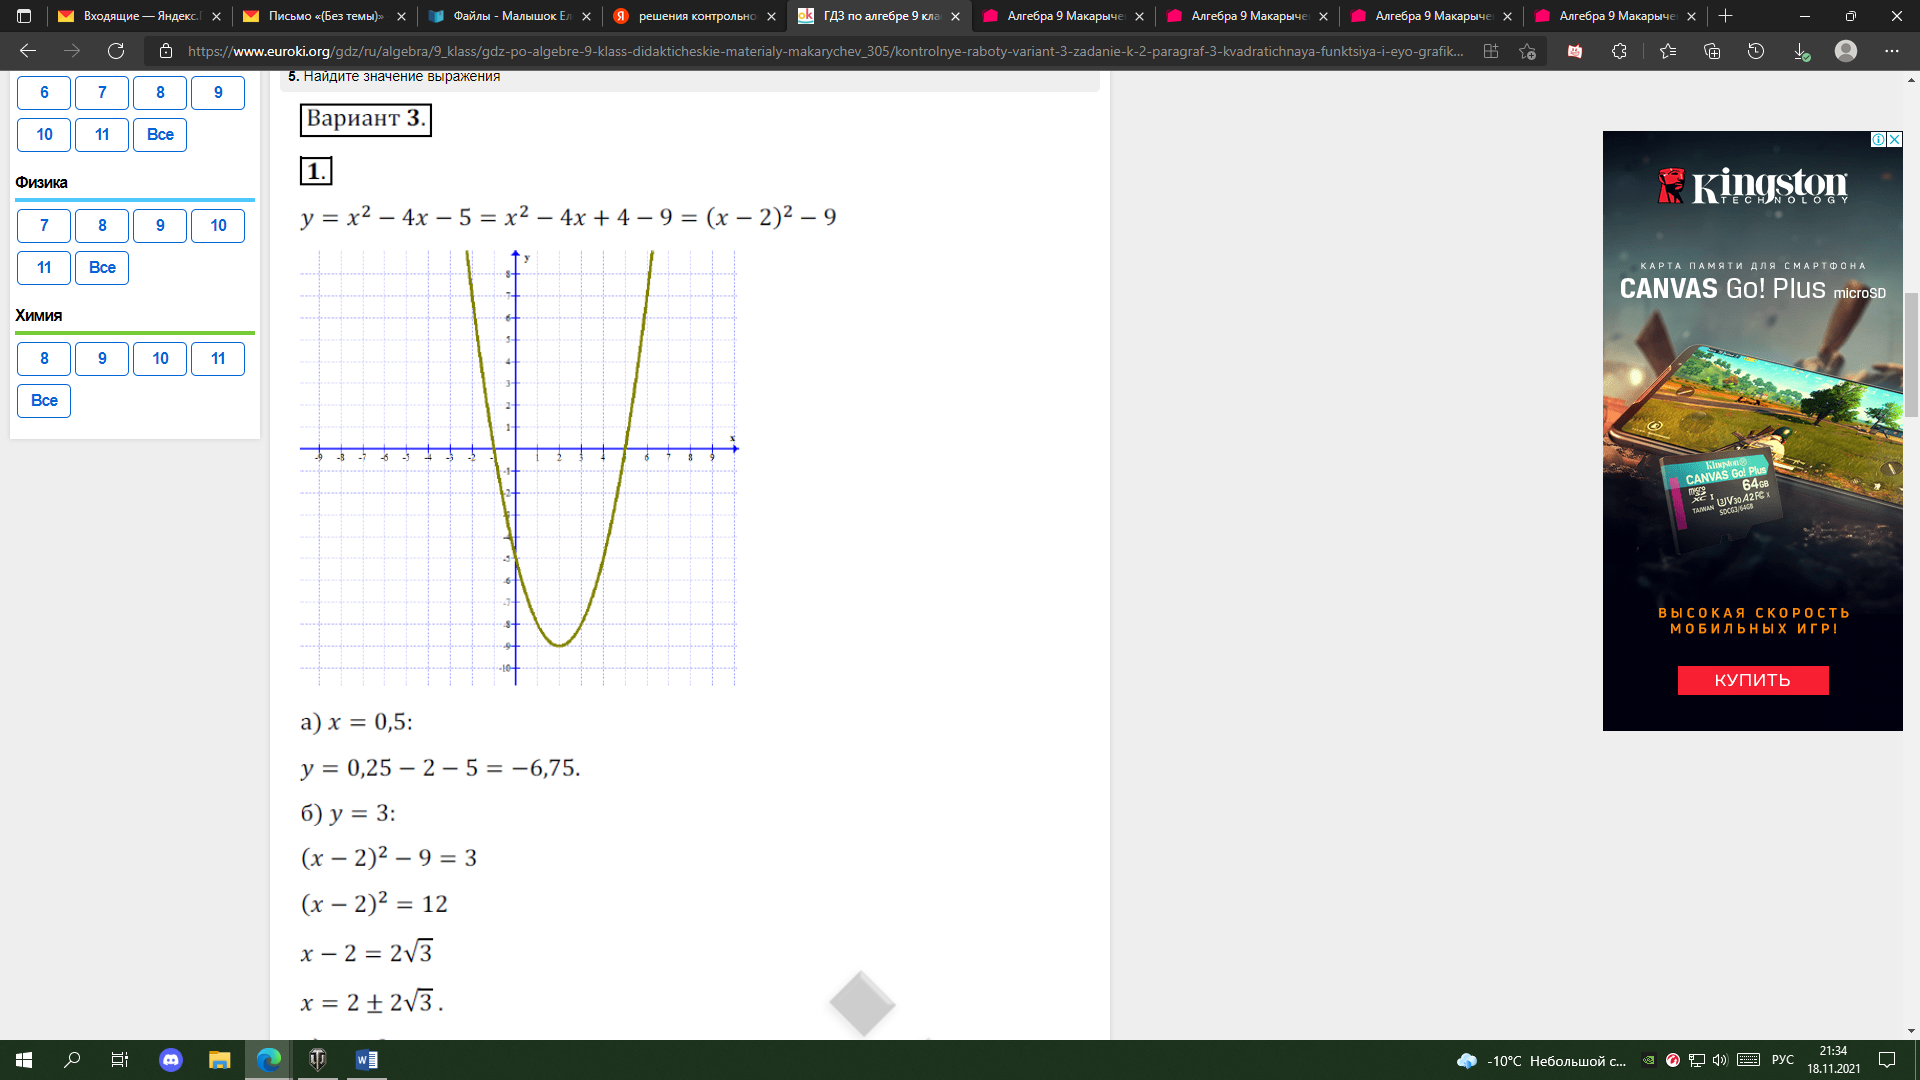The image size is (1920, 1080).
Task: Open downloads icon
Action: (1801, 51)
